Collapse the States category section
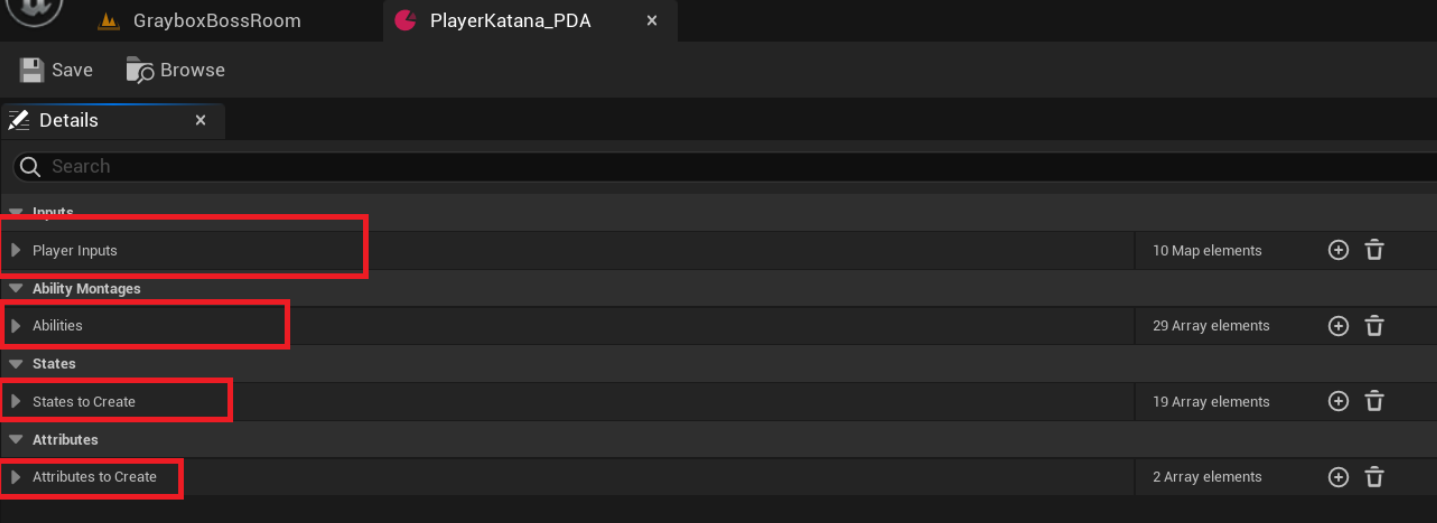This screenshot has height=523, width=1437. click(16, 364)
